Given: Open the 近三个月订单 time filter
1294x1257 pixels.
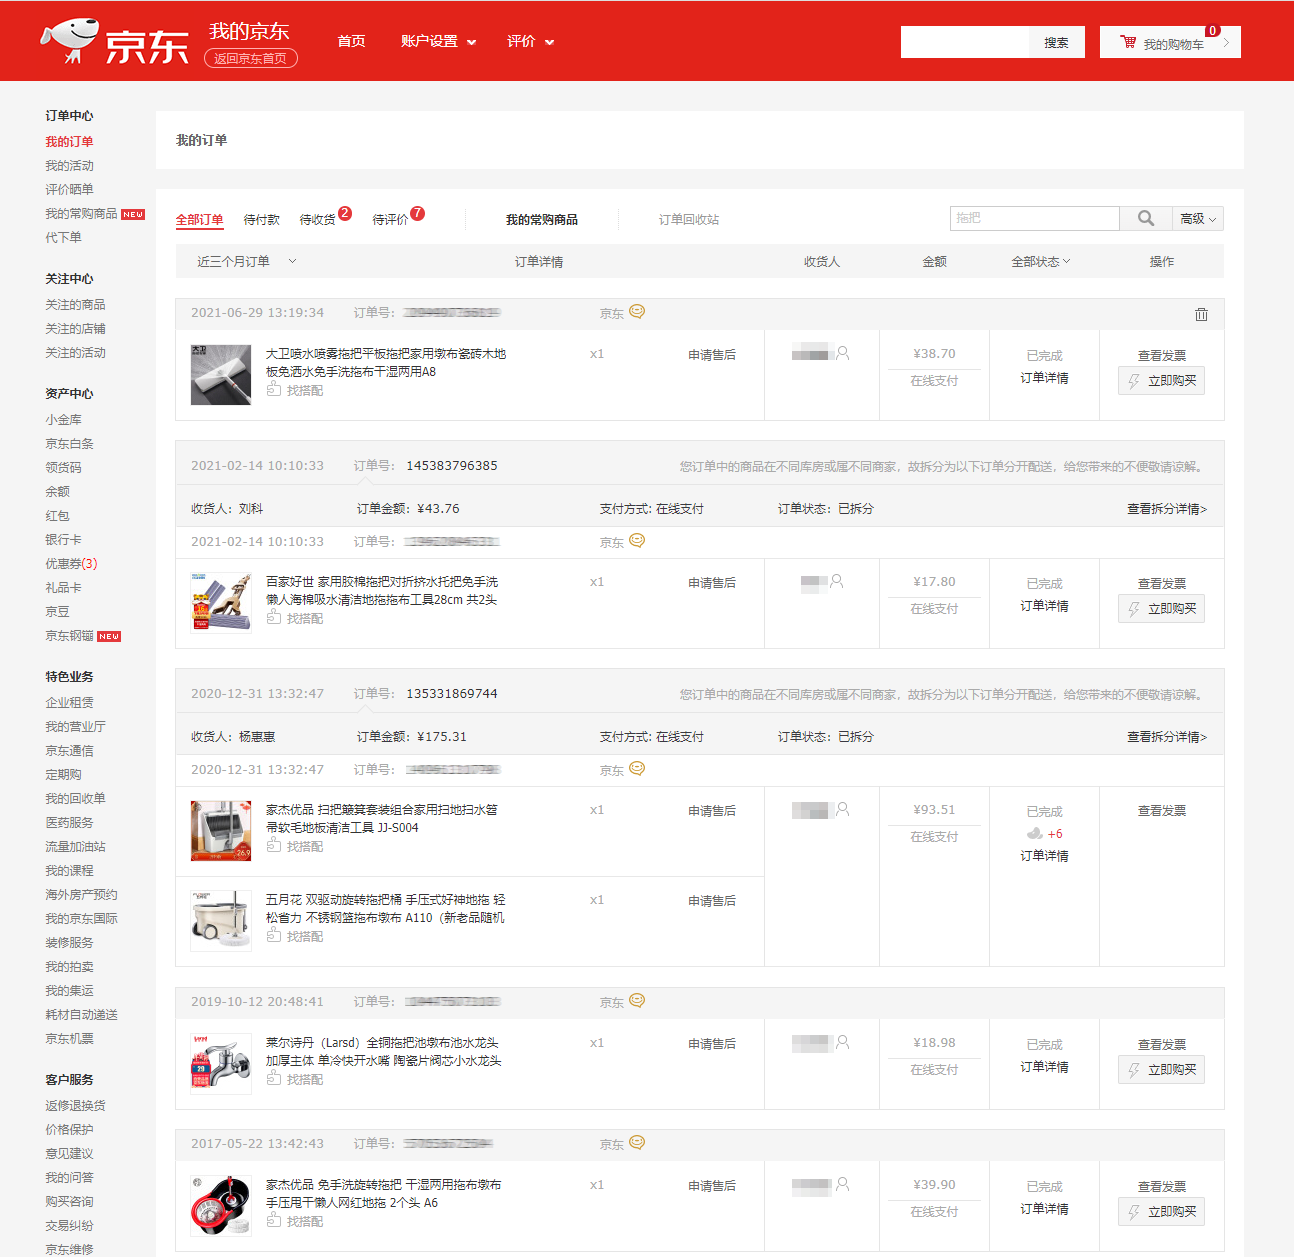Looking at the screenshot, I should point(246,261).
